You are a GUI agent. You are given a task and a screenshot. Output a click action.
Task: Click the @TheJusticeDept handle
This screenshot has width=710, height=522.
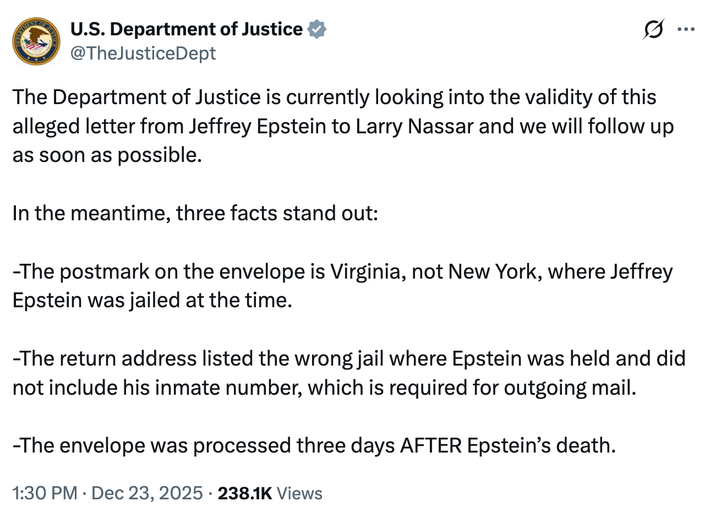(x=143, y=54)
